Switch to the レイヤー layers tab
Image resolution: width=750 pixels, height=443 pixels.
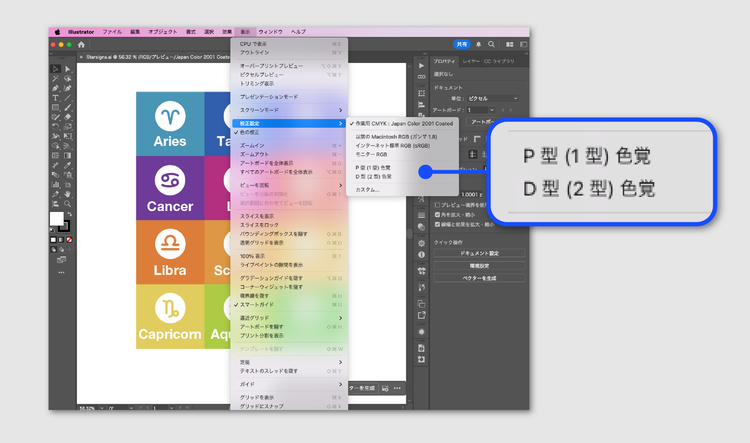pos(471,61)
